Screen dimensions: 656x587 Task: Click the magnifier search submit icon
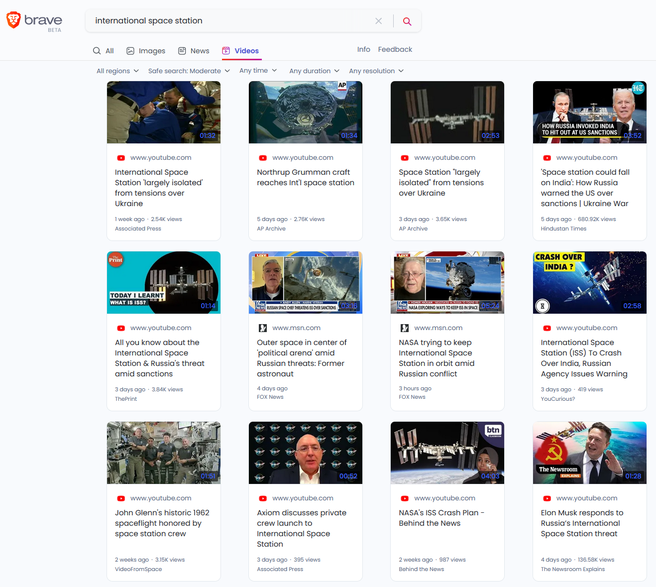407,21
